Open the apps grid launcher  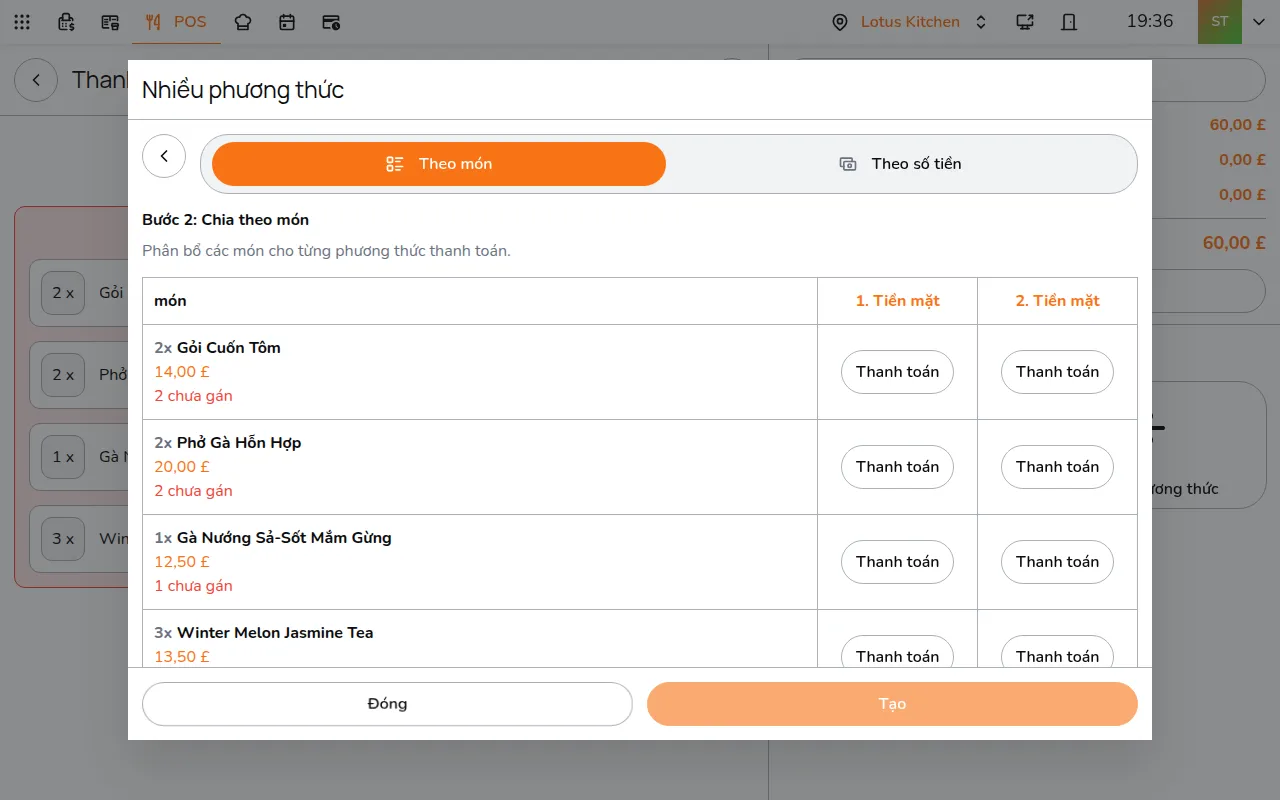22,22
